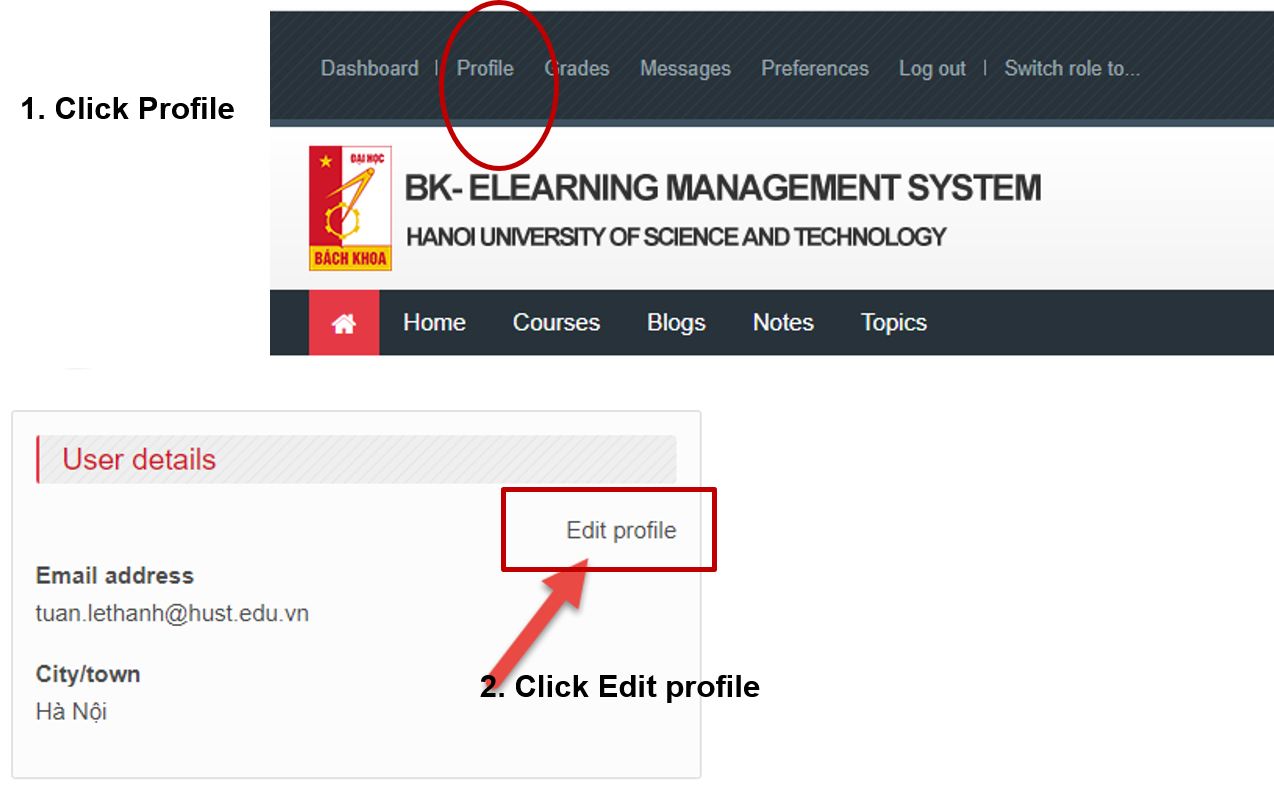Click the Edit profile link
This screenshot has height=793, width=1274.
[621, 530]
